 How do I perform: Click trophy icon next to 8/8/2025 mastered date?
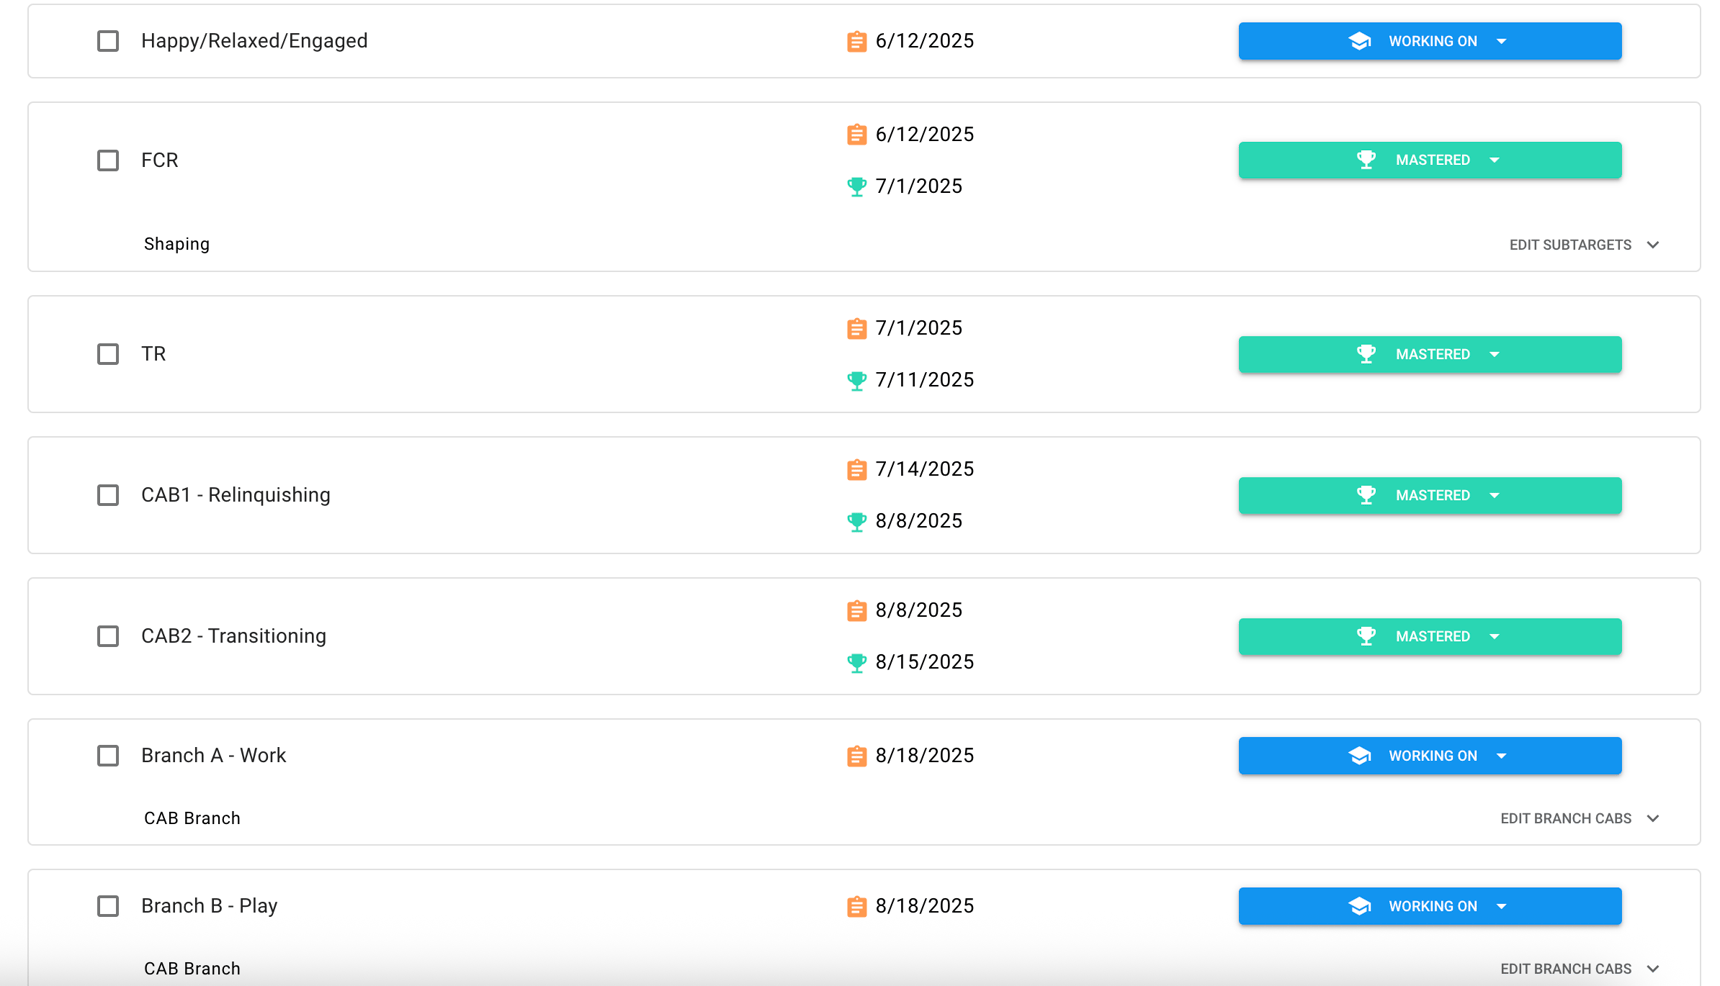coord(856,522)
